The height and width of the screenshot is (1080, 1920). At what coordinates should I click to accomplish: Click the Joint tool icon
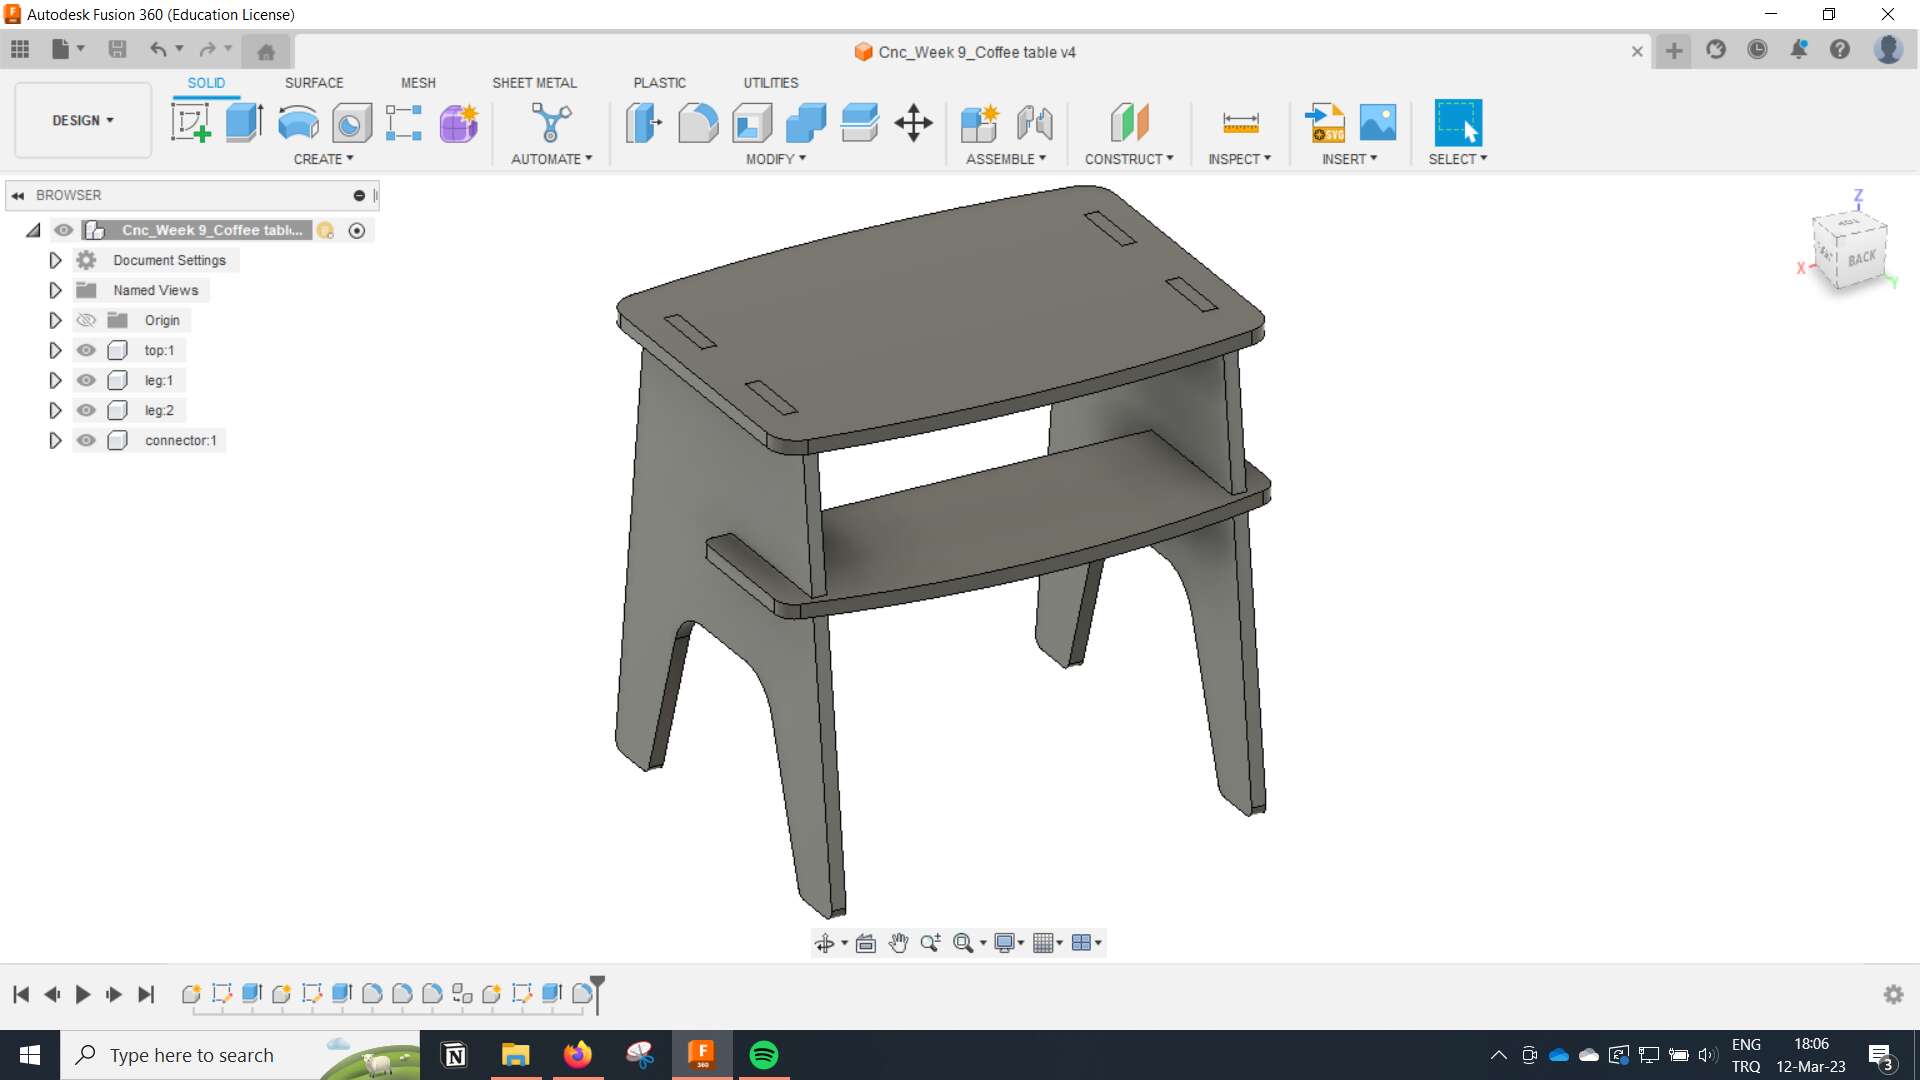coord(1034,123)
